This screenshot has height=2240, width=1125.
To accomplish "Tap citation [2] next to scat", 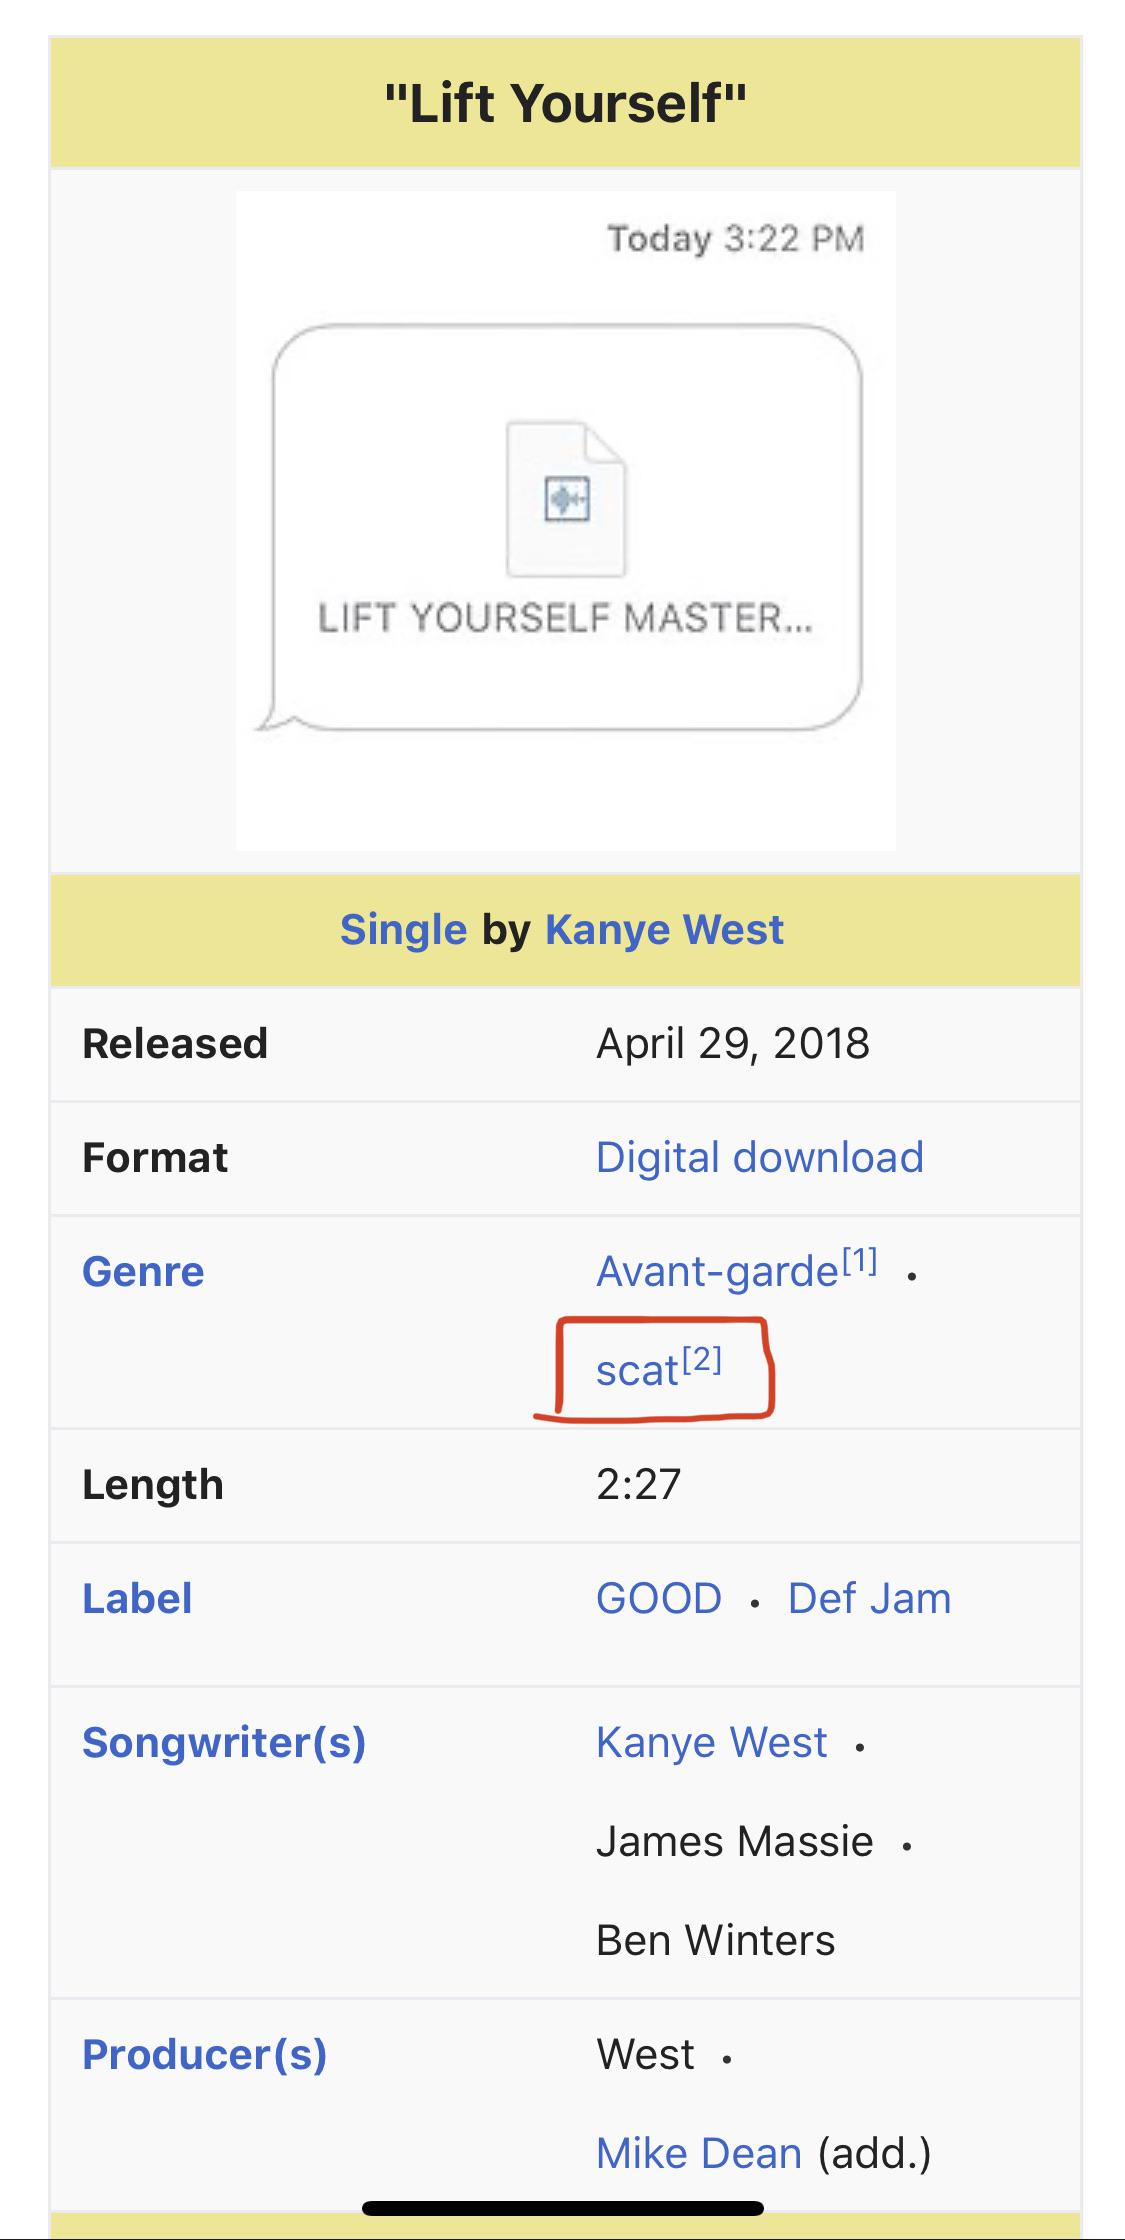I will click(702, 1359).
